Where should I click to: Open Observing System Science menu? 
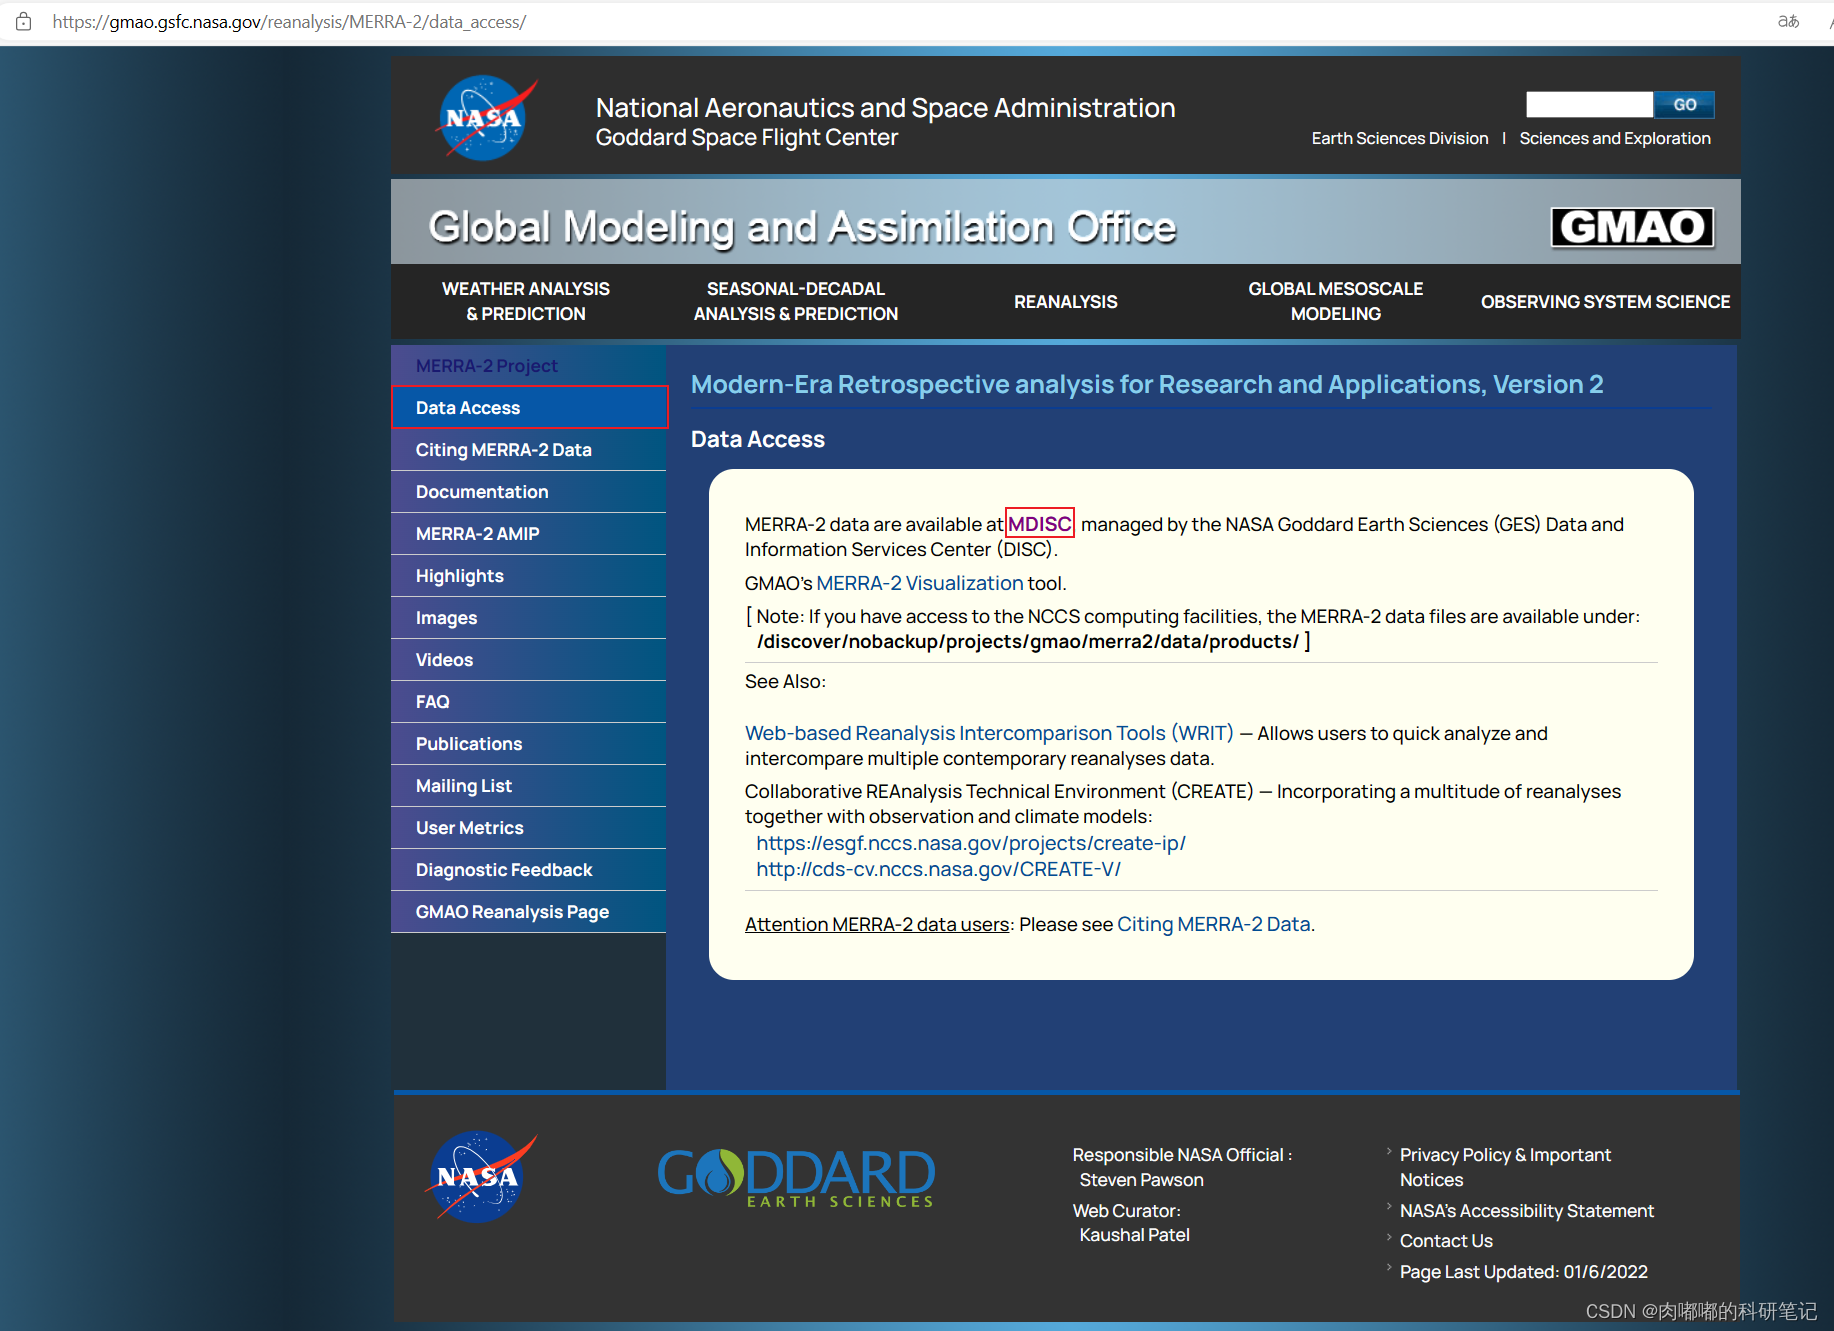(x=1605, y=302)
